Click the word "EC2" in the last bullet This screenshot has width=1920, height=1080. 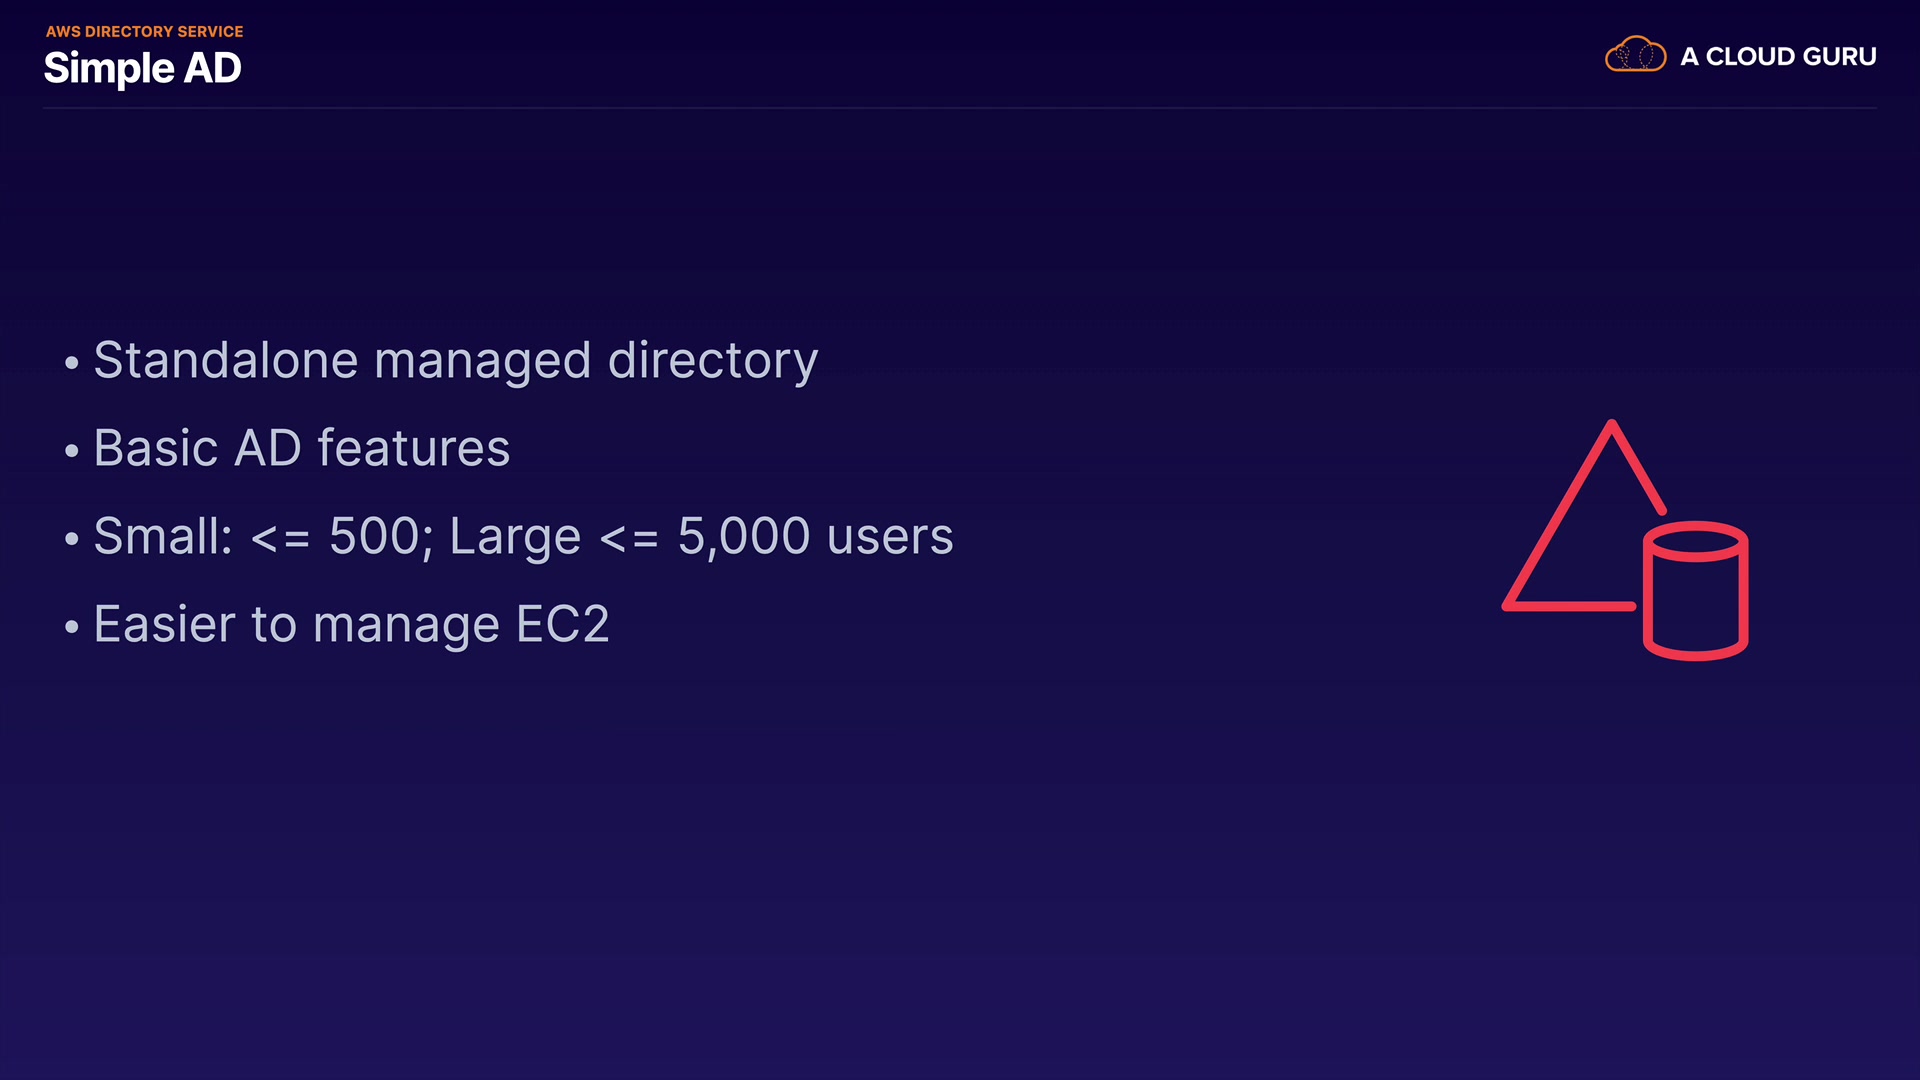[x=562, y=624]
